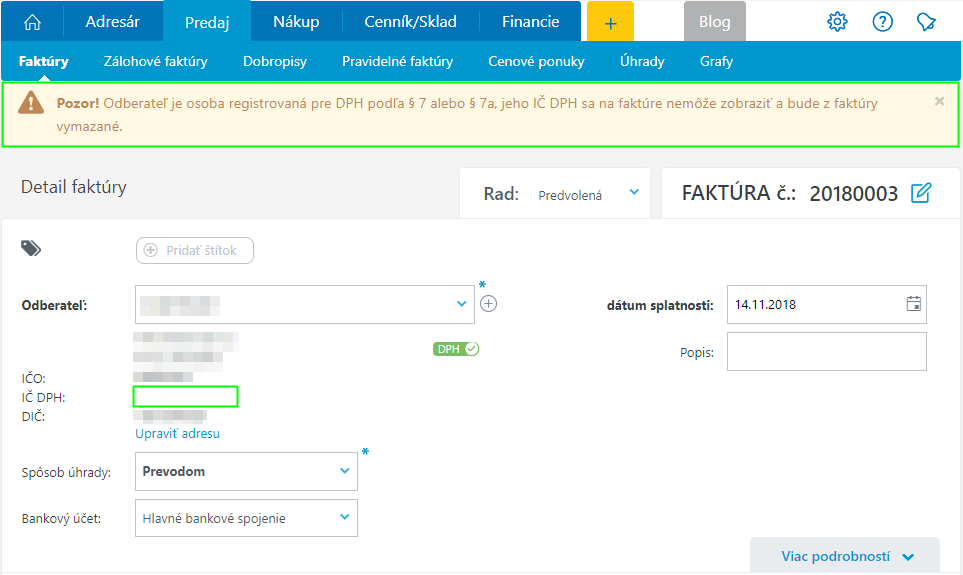Open the Nákup menu tab

point(296,21)
